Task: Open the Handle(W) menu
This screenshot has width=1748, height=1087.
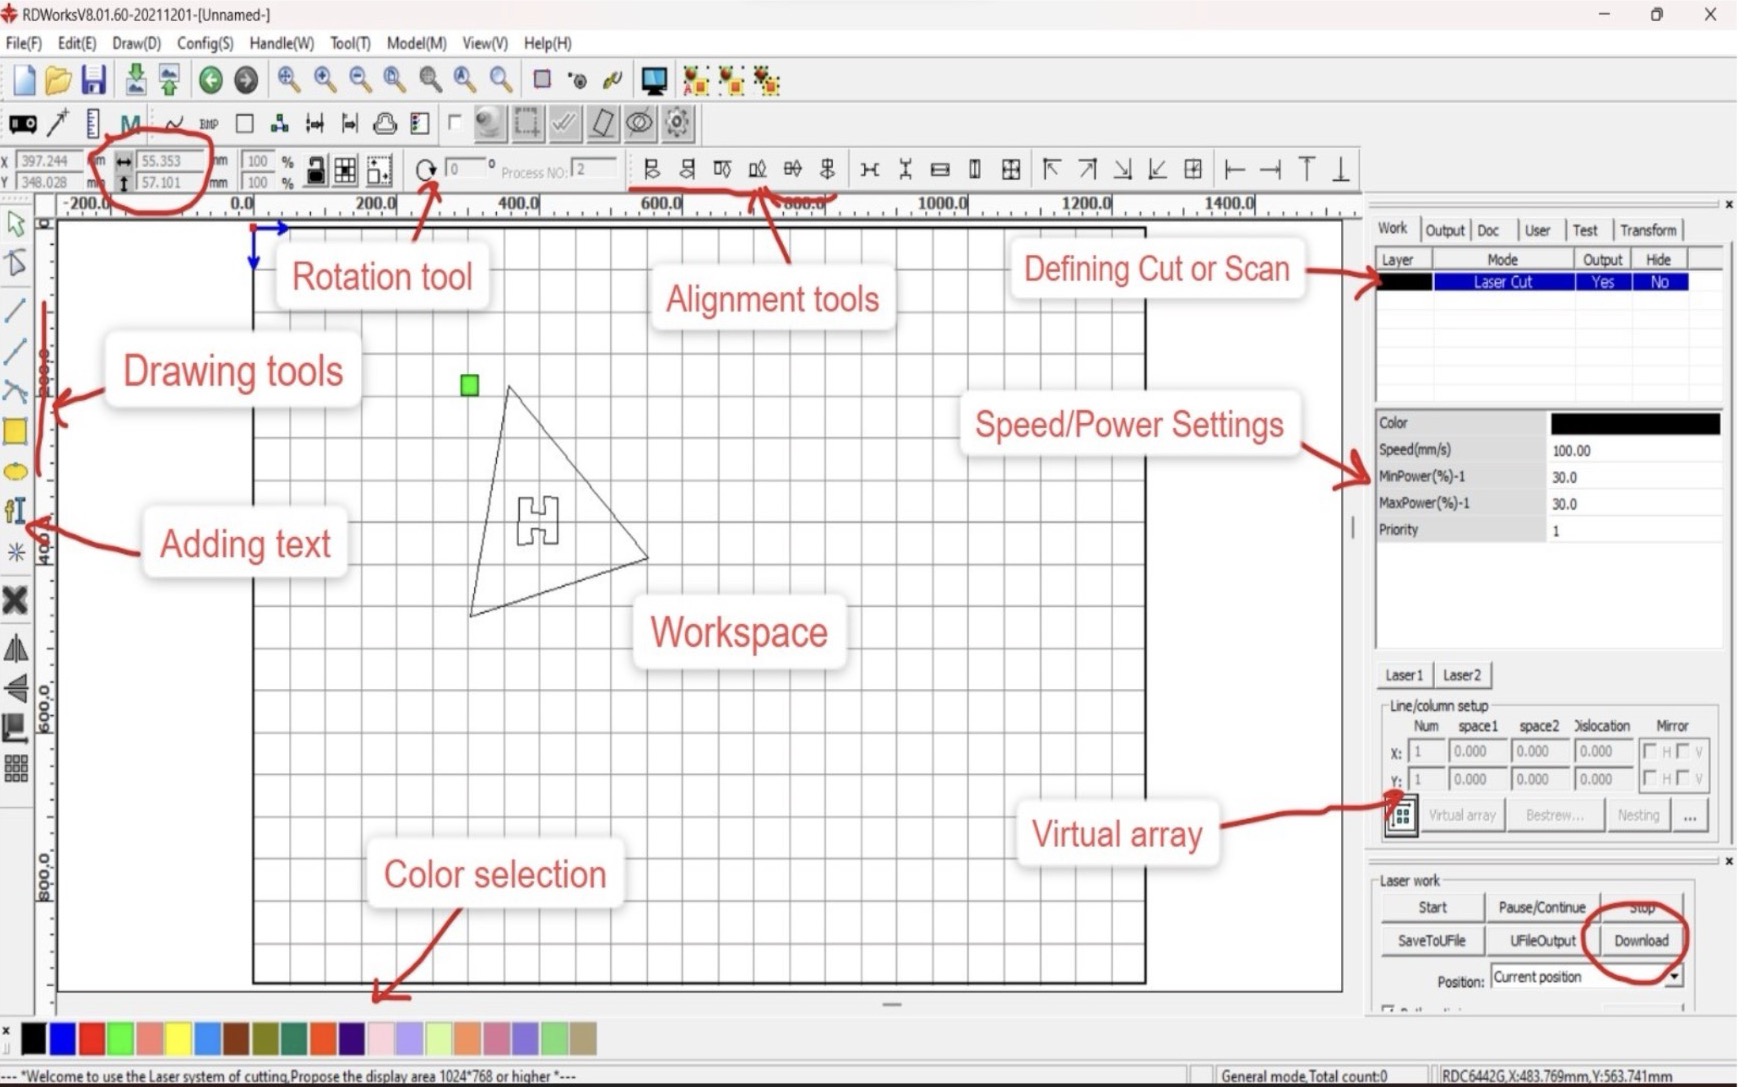Action: coord(281,43)
